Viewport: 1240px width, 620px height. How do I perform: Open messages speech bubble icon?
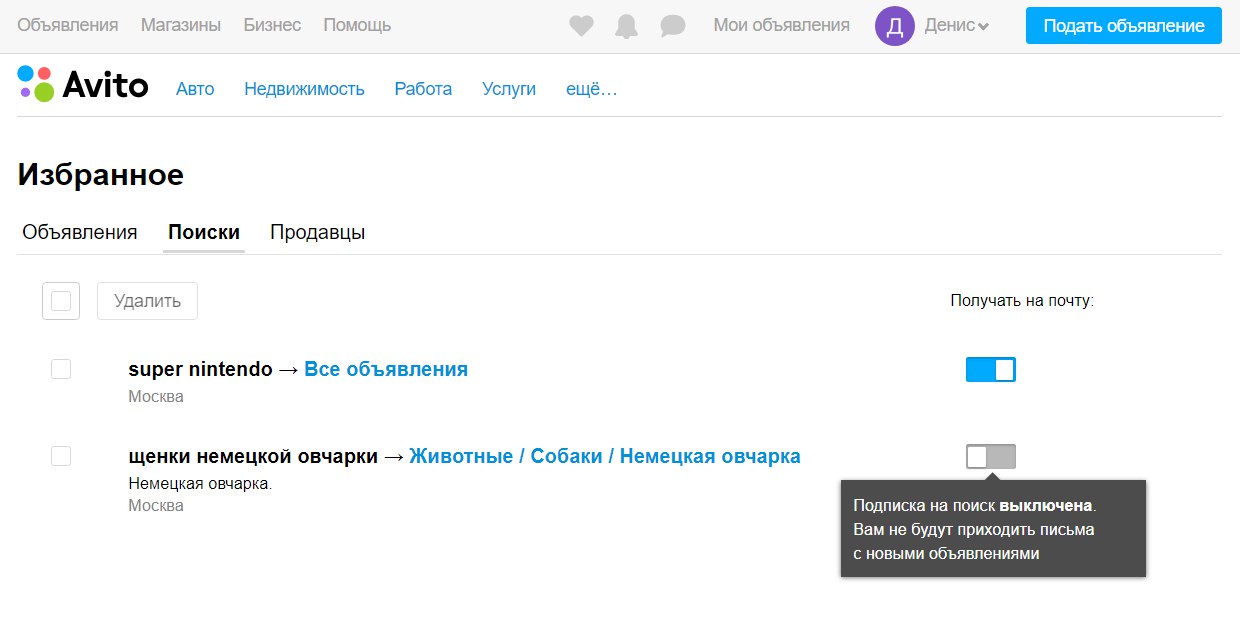click(x=673, y=26)
